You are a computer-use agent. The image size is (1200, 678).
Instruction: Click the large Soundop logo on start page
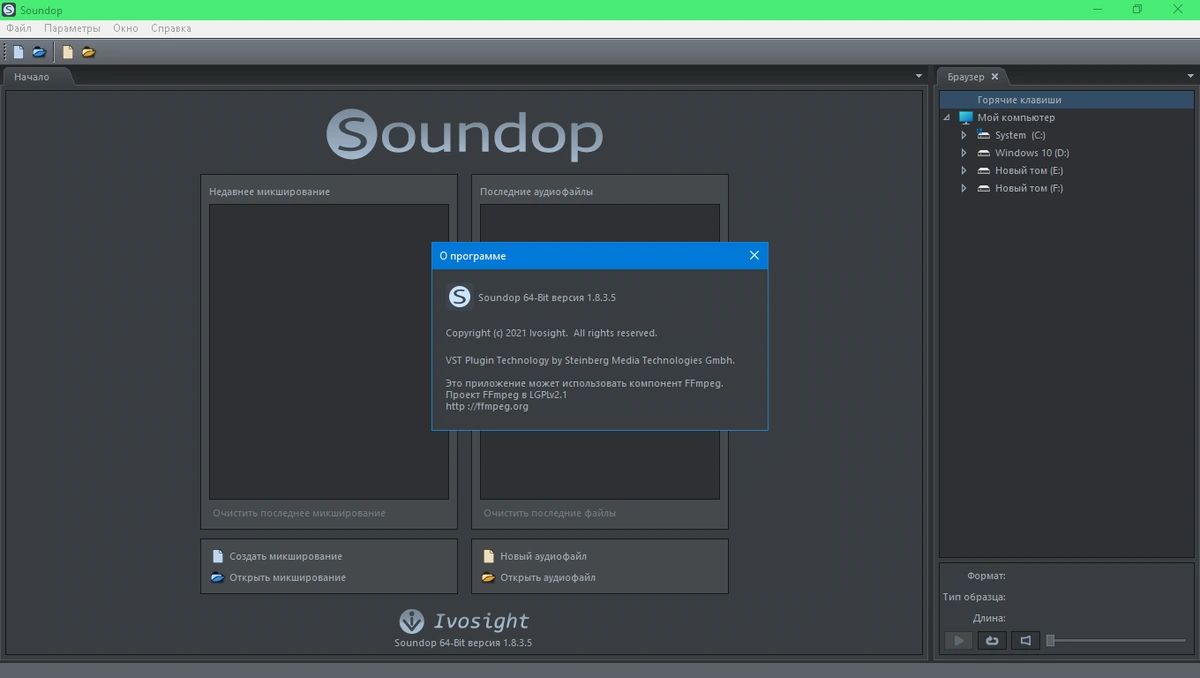pyautogui.click(x=465, y=134)
